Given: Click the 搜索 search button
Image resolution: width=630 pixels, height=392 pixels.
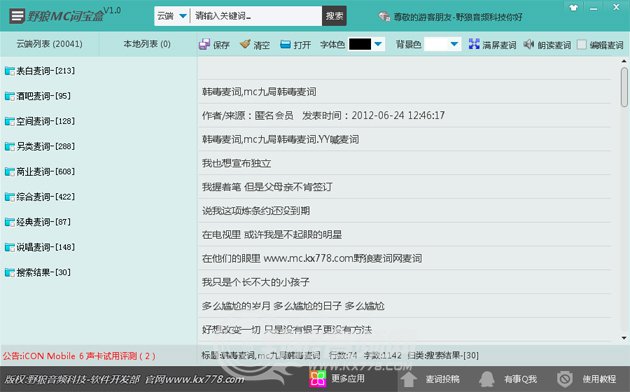Looking at the screenshot, I should [334, 16].
